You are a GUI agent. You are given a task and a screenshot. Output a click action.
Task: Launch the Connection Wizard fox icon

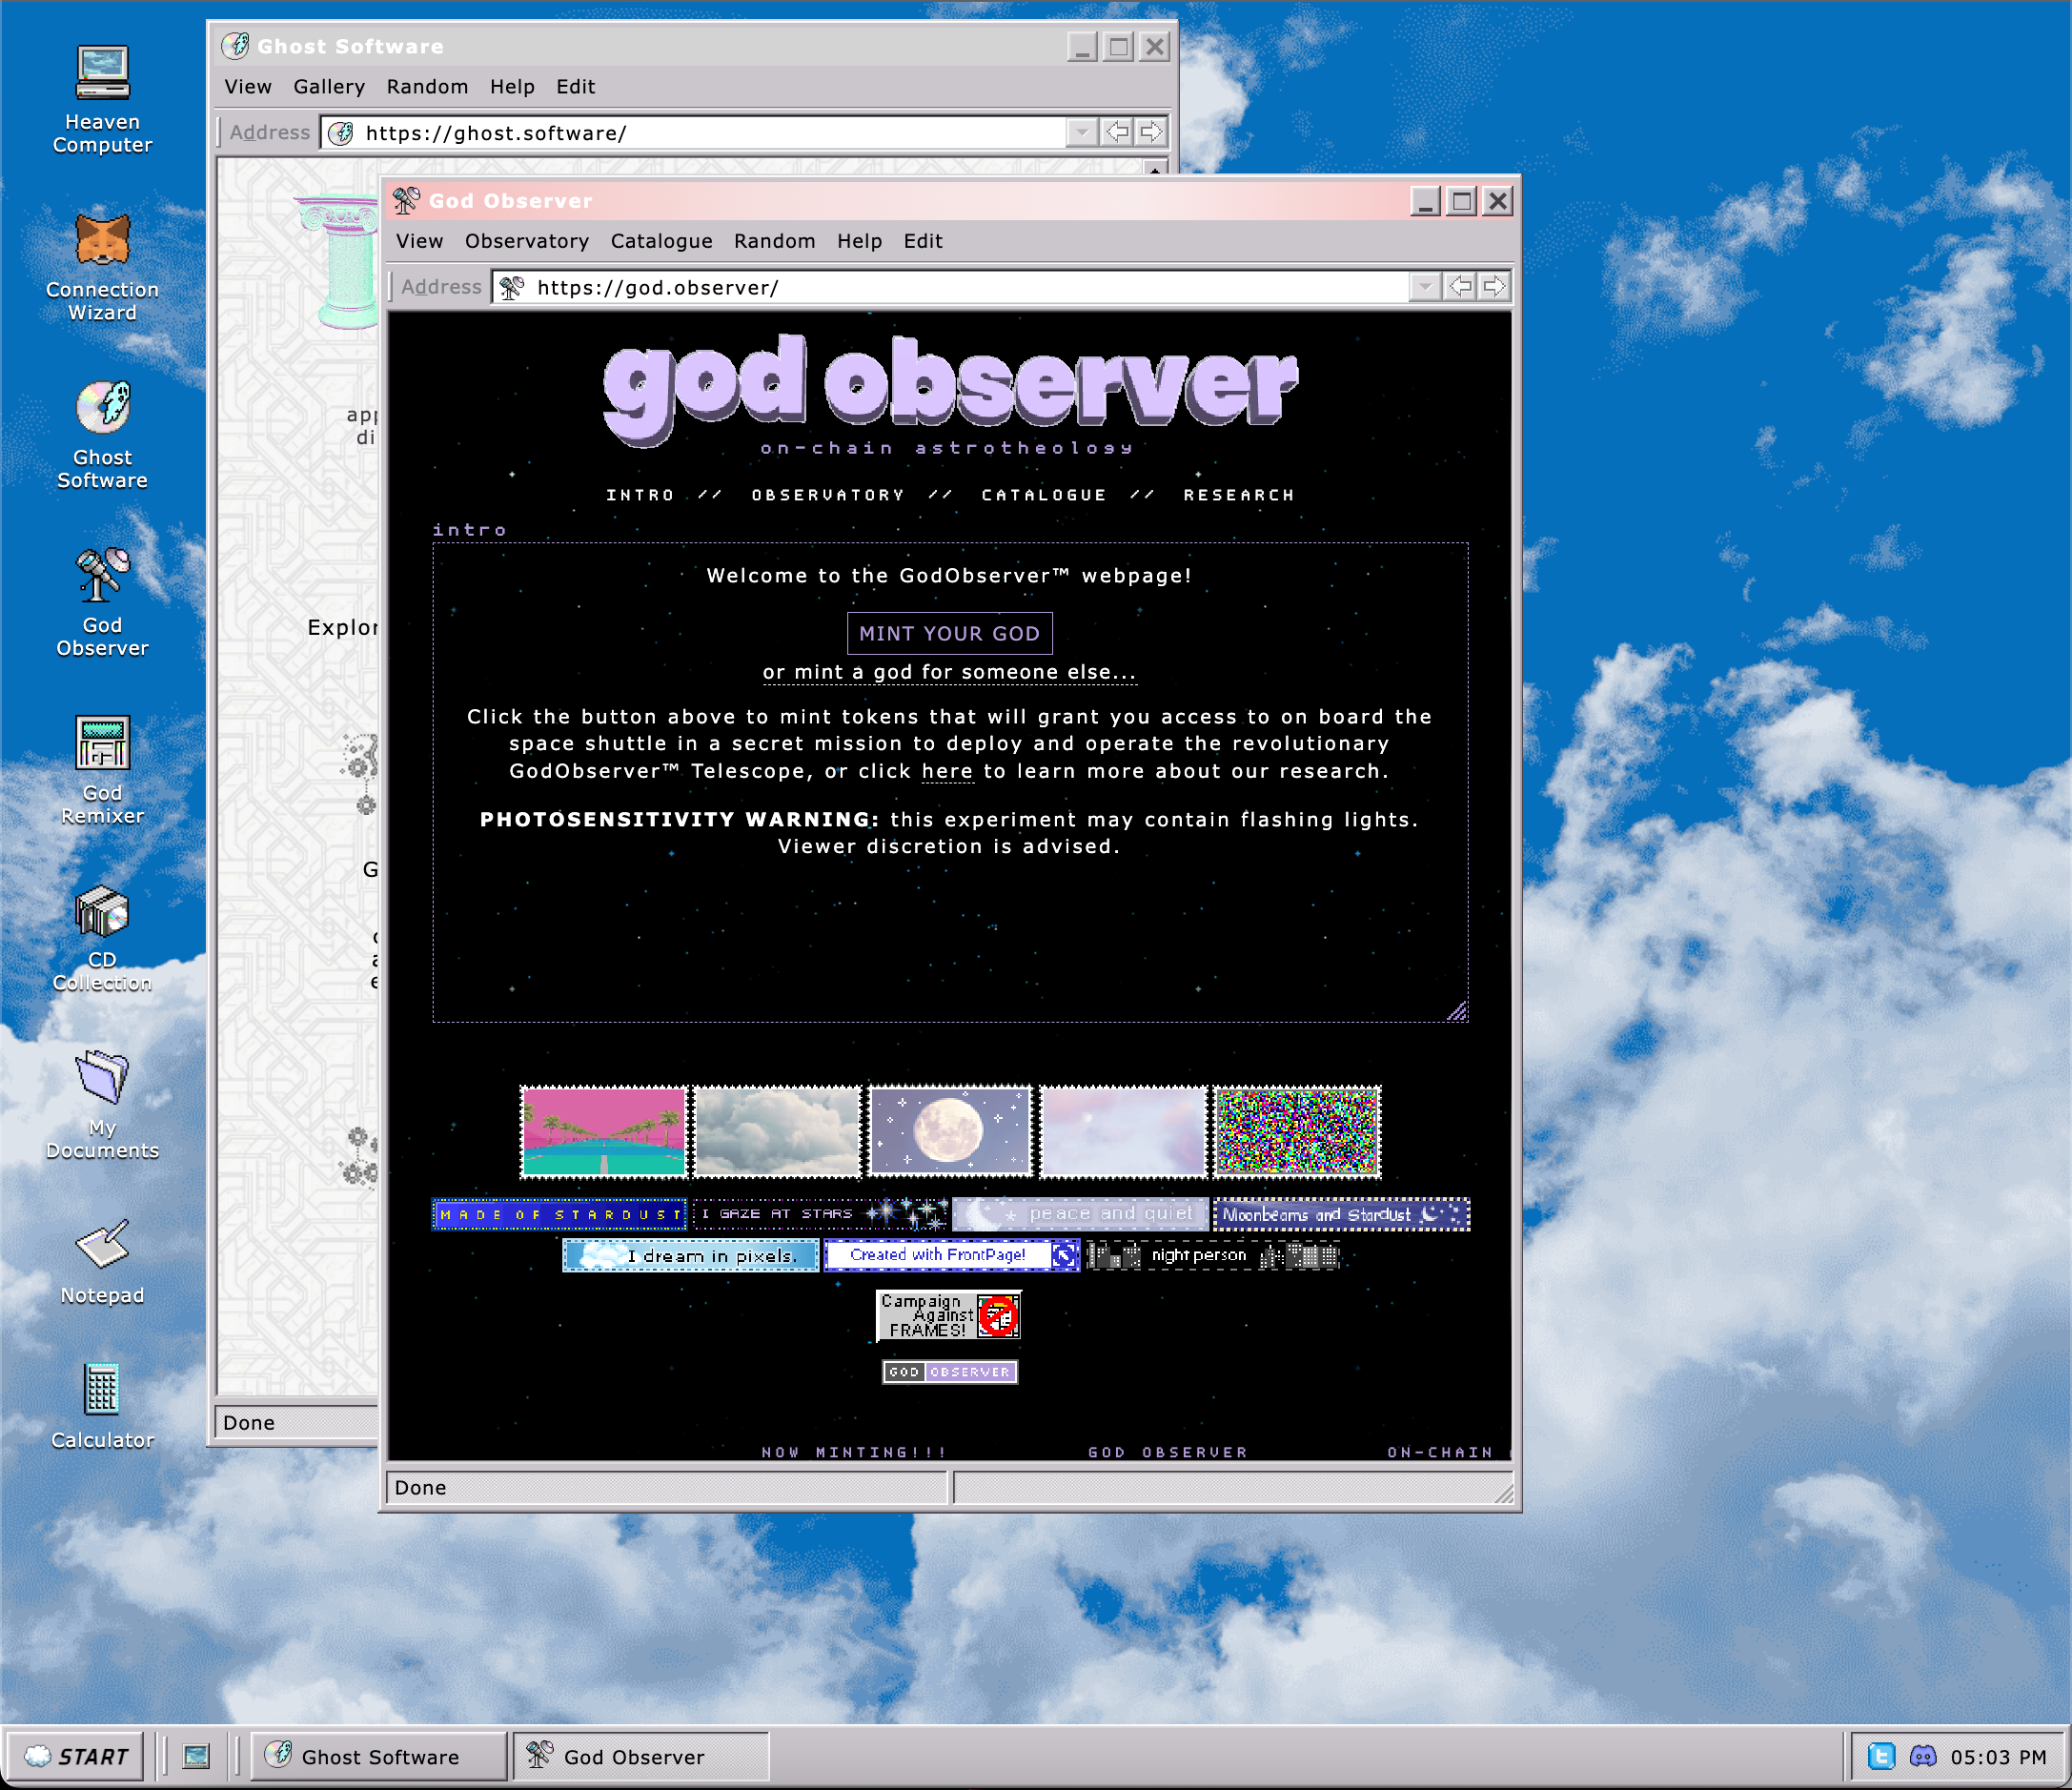click(102, 242)
